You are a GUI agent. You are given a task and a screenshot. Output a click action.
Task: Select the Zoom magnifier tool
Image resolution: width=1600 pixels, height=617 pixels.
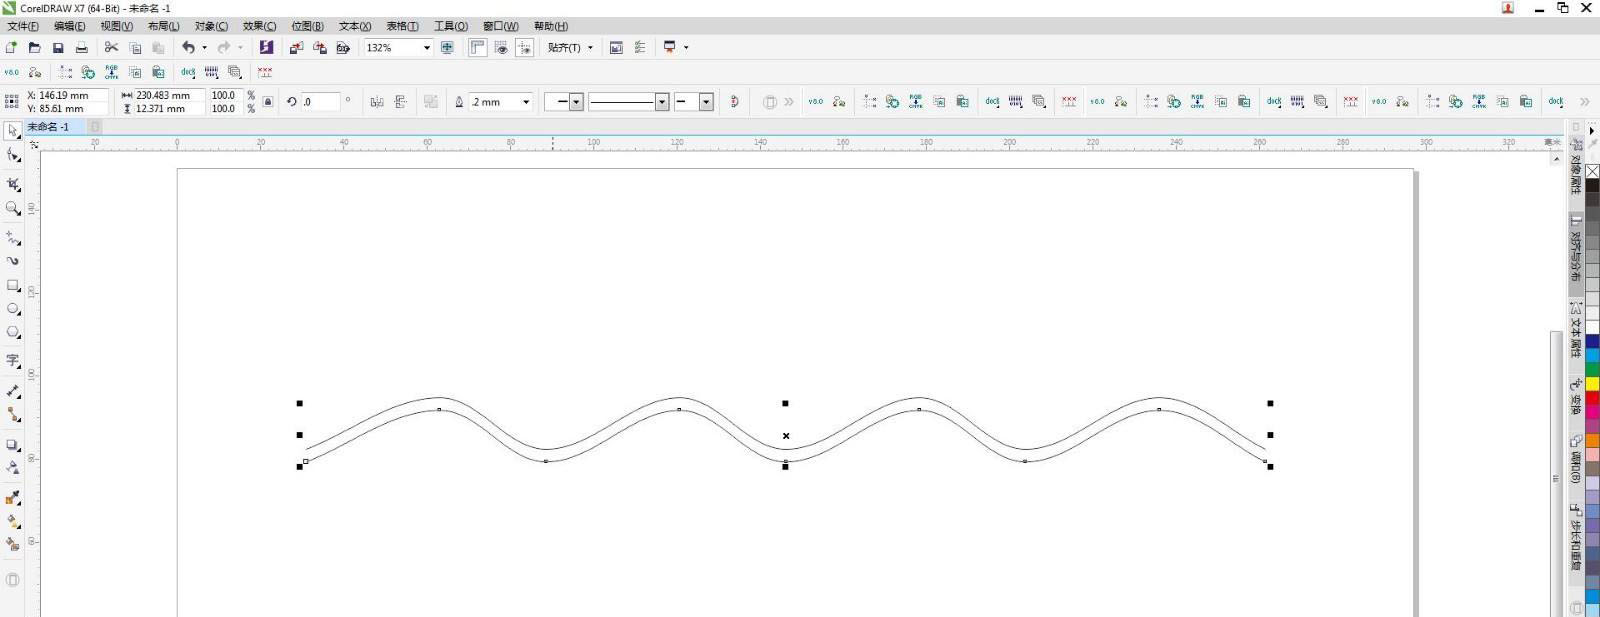tap(13, 208)
